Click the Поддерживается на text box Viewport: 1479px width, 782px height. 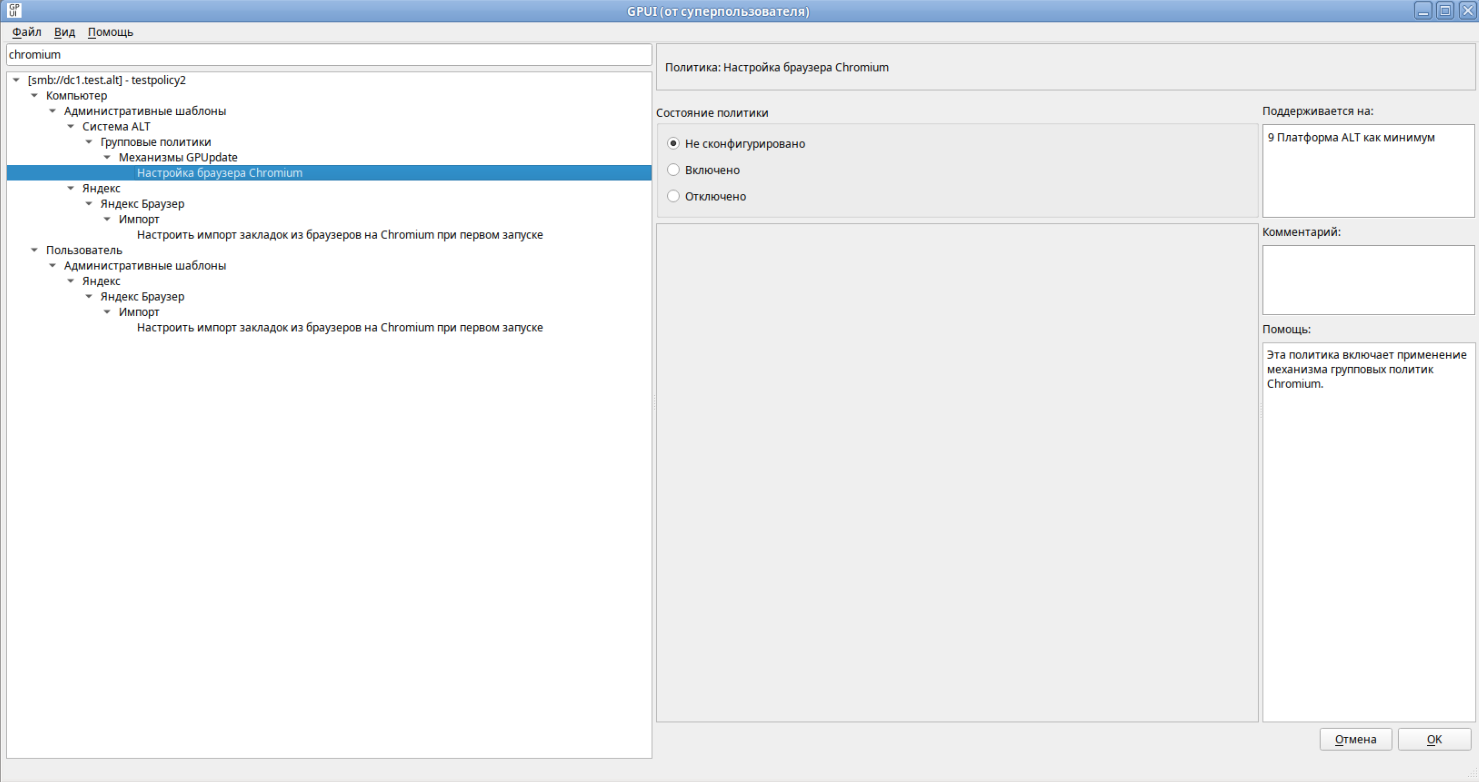tap(1368, 171)
